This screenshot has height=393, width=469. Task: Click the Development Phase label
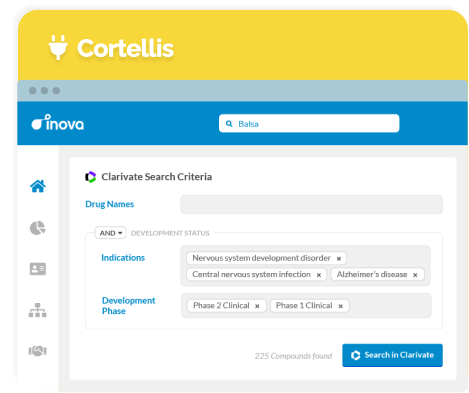click(128, 306)
